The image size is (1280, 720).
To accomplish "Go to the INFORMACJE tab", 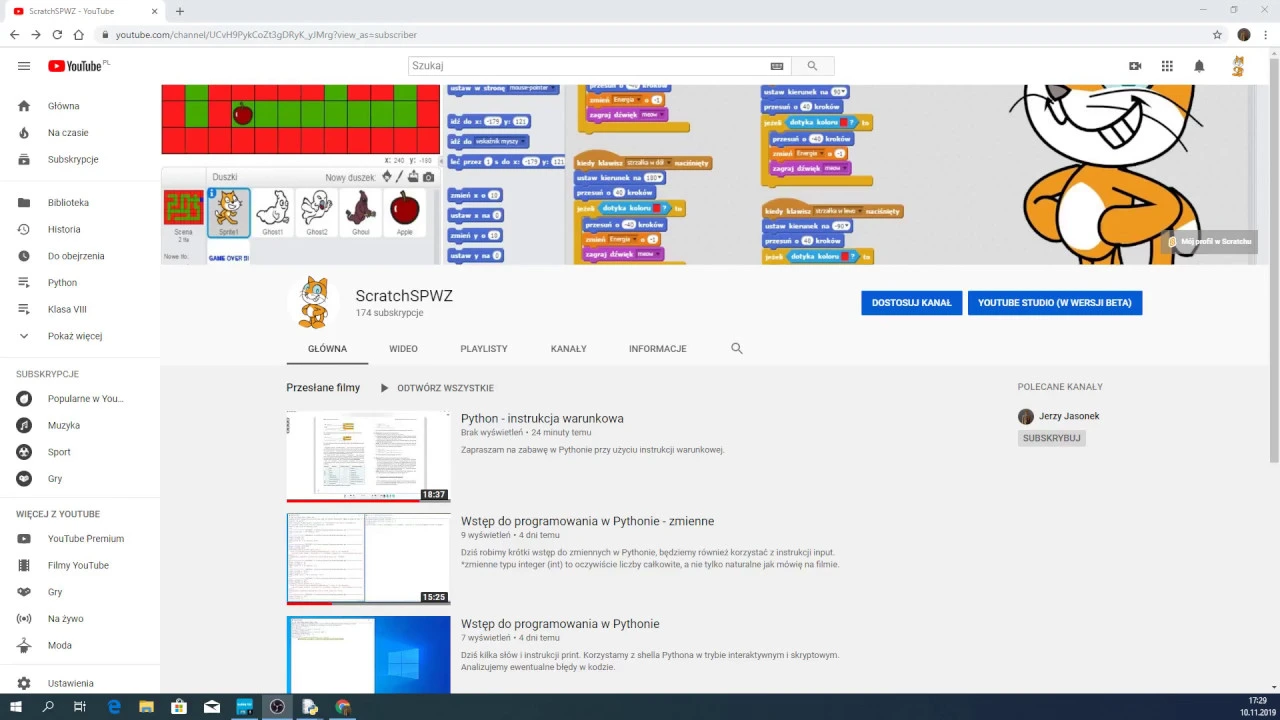I will (x=657, y=349).
